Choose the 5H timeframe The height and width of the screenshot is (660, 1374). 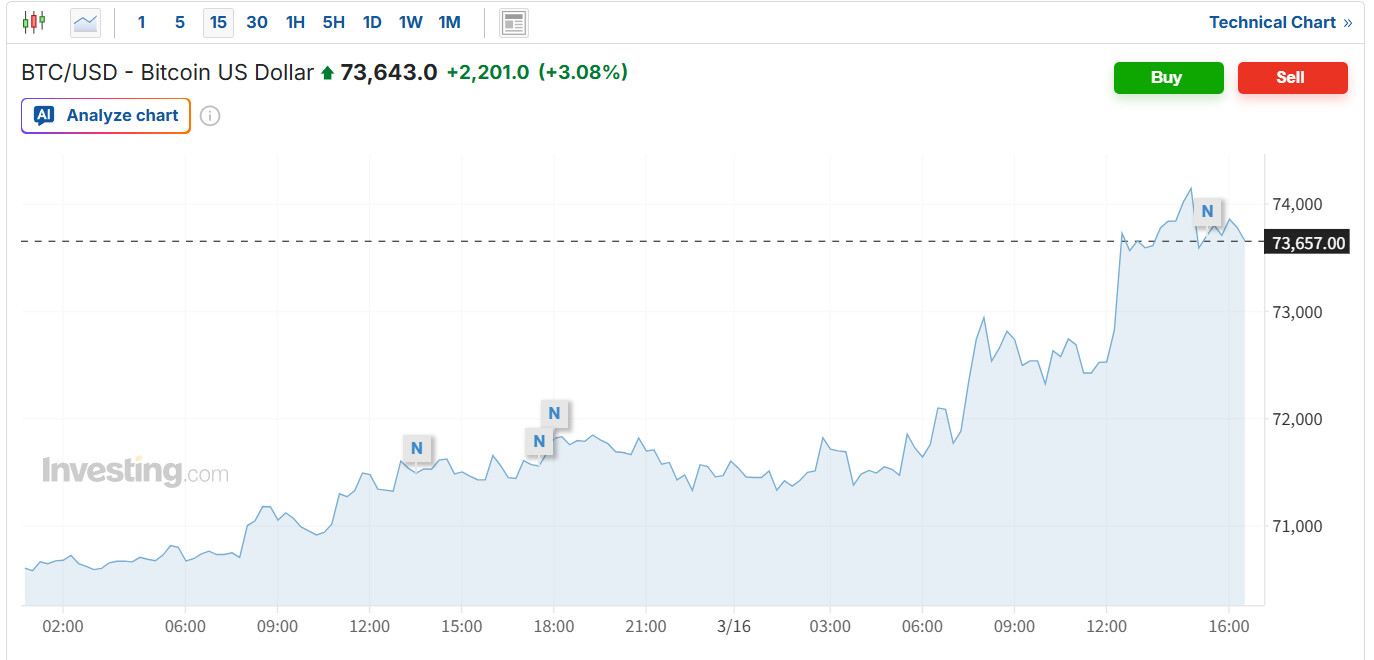334,22
